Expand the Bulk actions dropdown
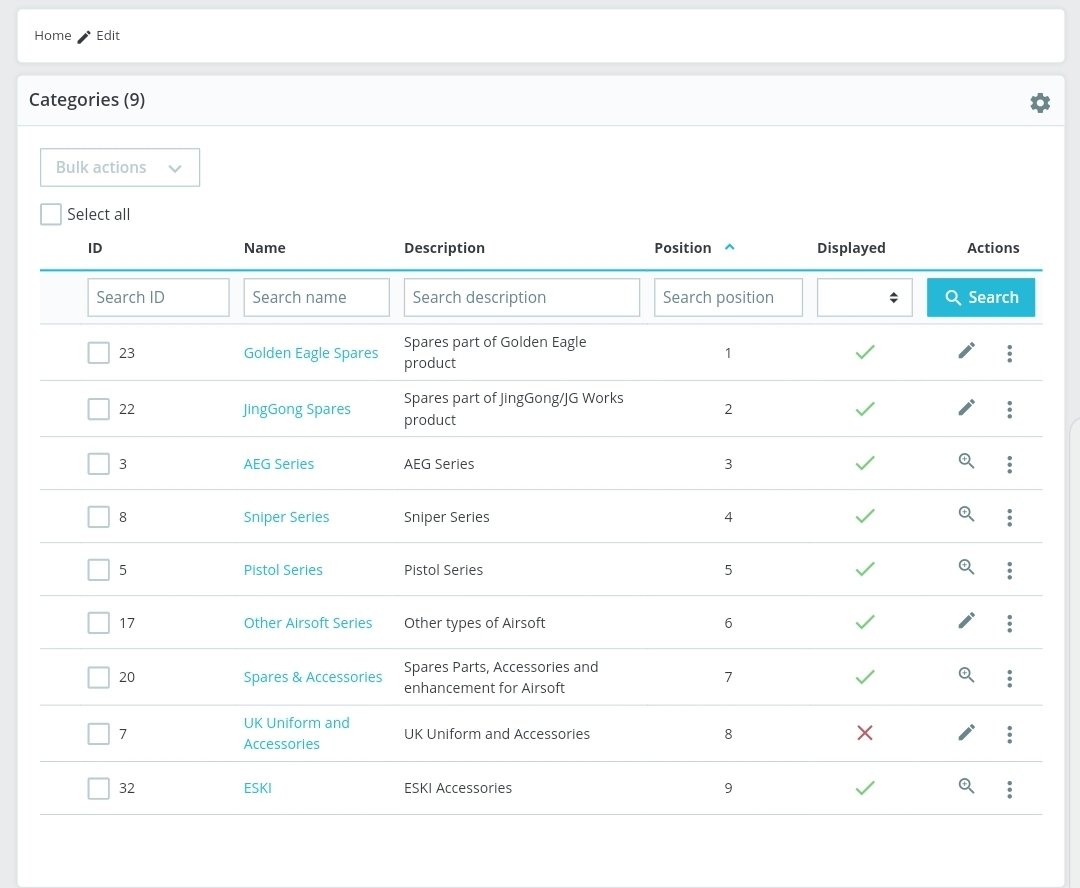The image size is (1080, 888). pos(120,168)
